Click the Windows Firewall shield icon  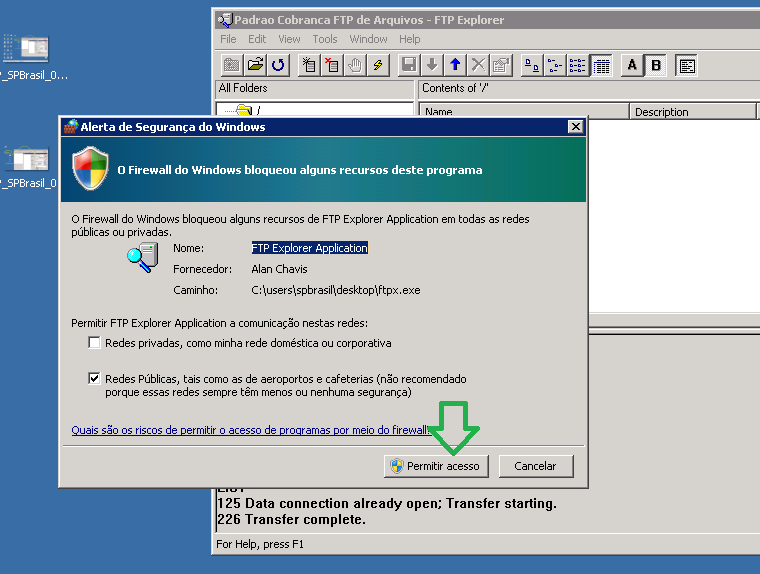[90, 168]
